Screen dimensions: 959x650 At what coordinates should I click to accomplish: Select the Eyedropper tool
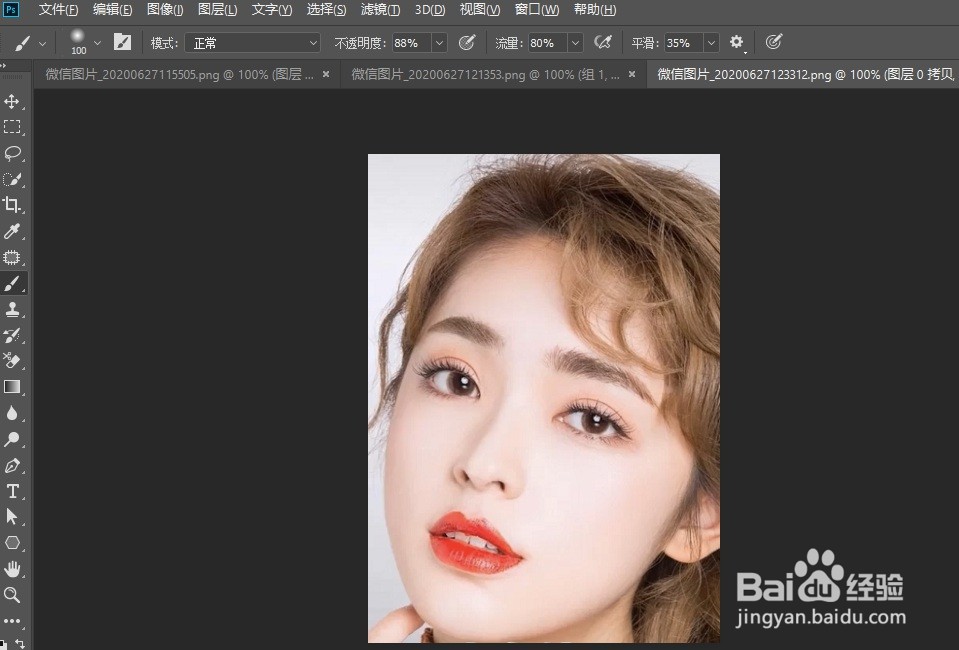(x=12, y=231)
